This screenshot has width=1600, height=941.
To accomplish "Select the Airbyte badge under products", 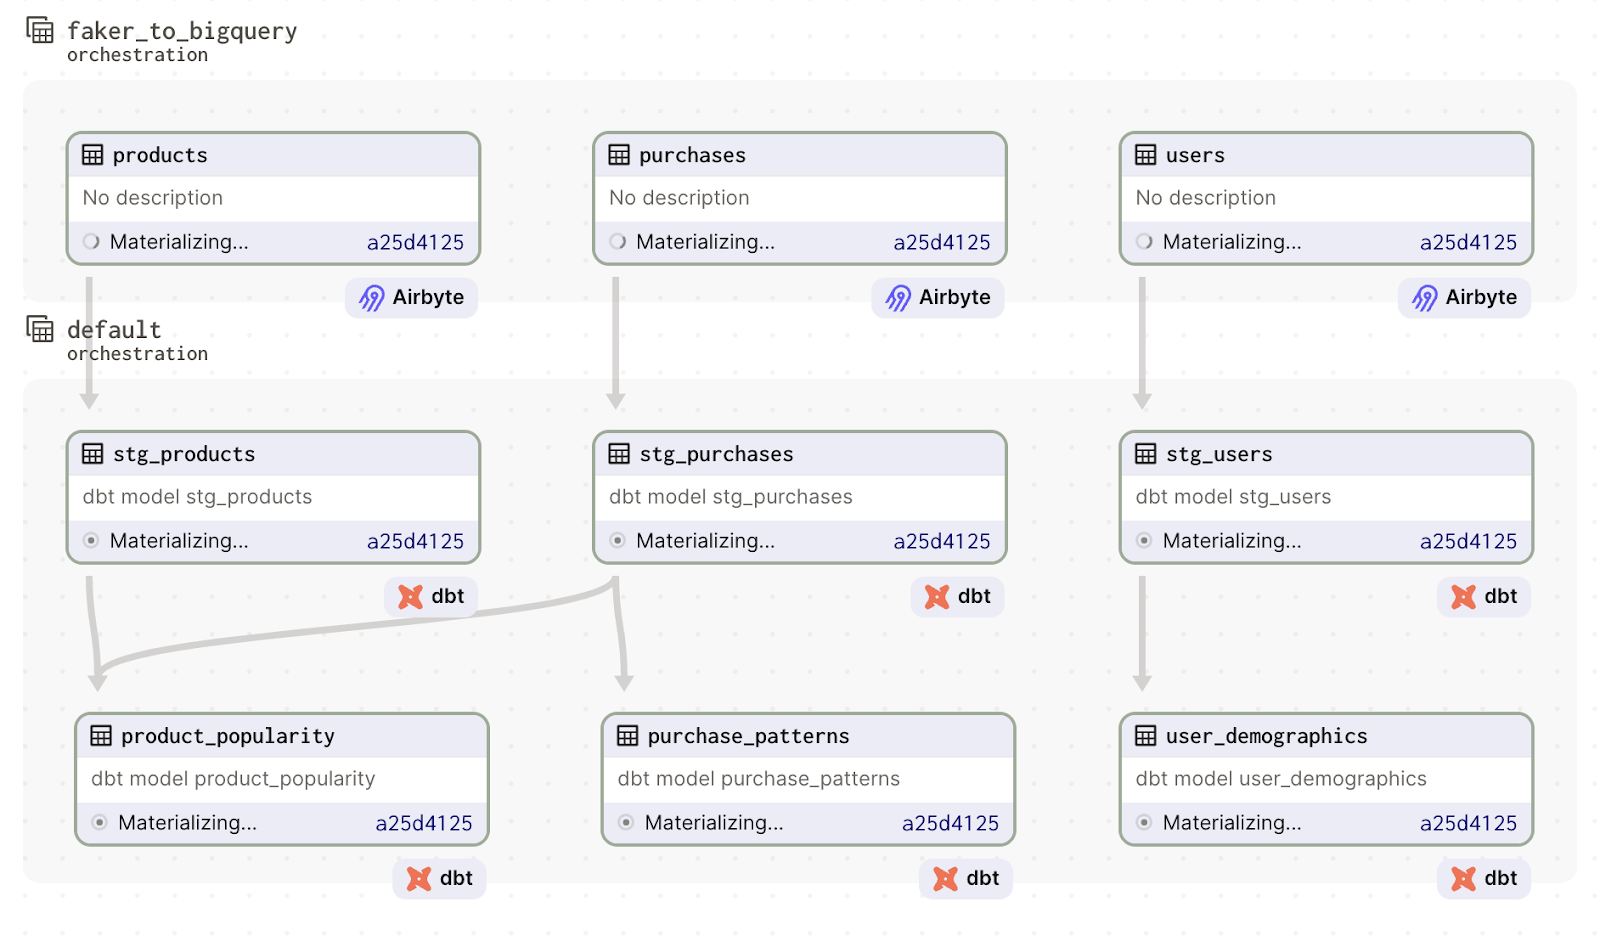I will point(410,297).
